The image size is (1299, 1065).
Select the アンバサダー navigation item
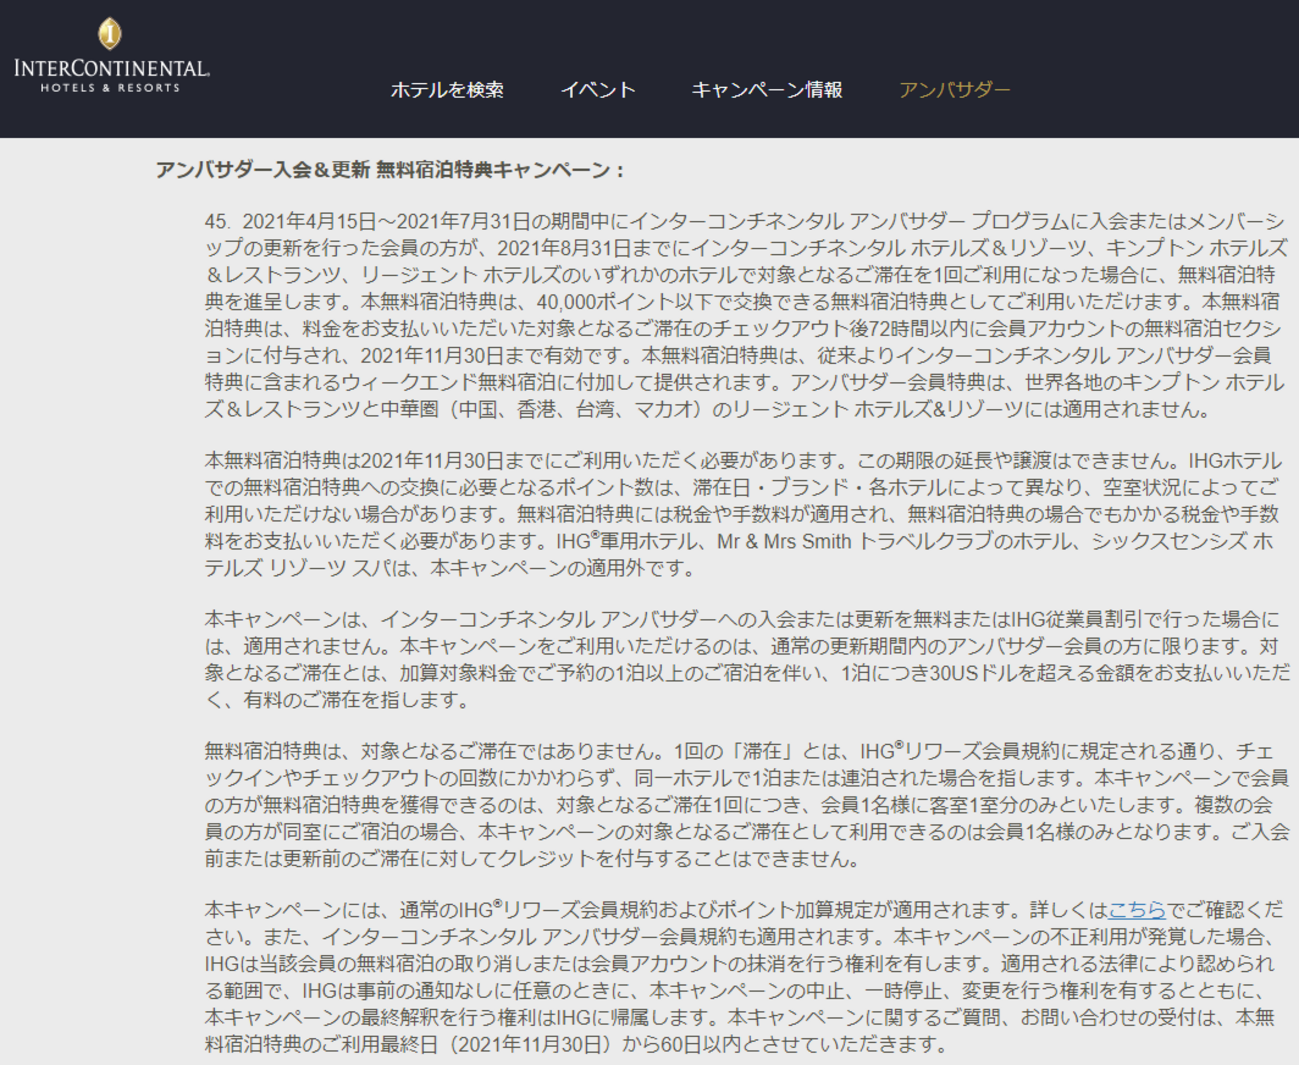pos(954,90)
